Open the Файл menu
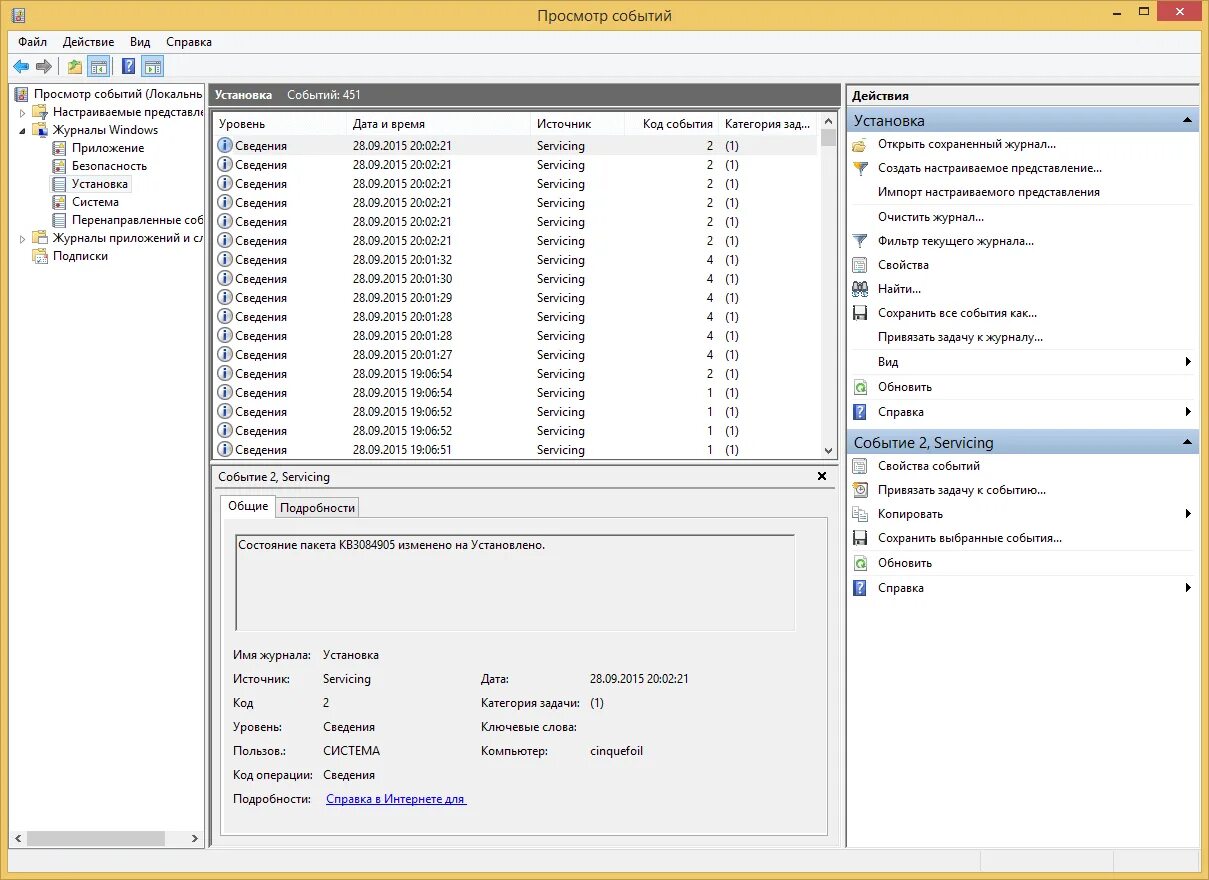The image size is (1209, 880). [32, 42]
